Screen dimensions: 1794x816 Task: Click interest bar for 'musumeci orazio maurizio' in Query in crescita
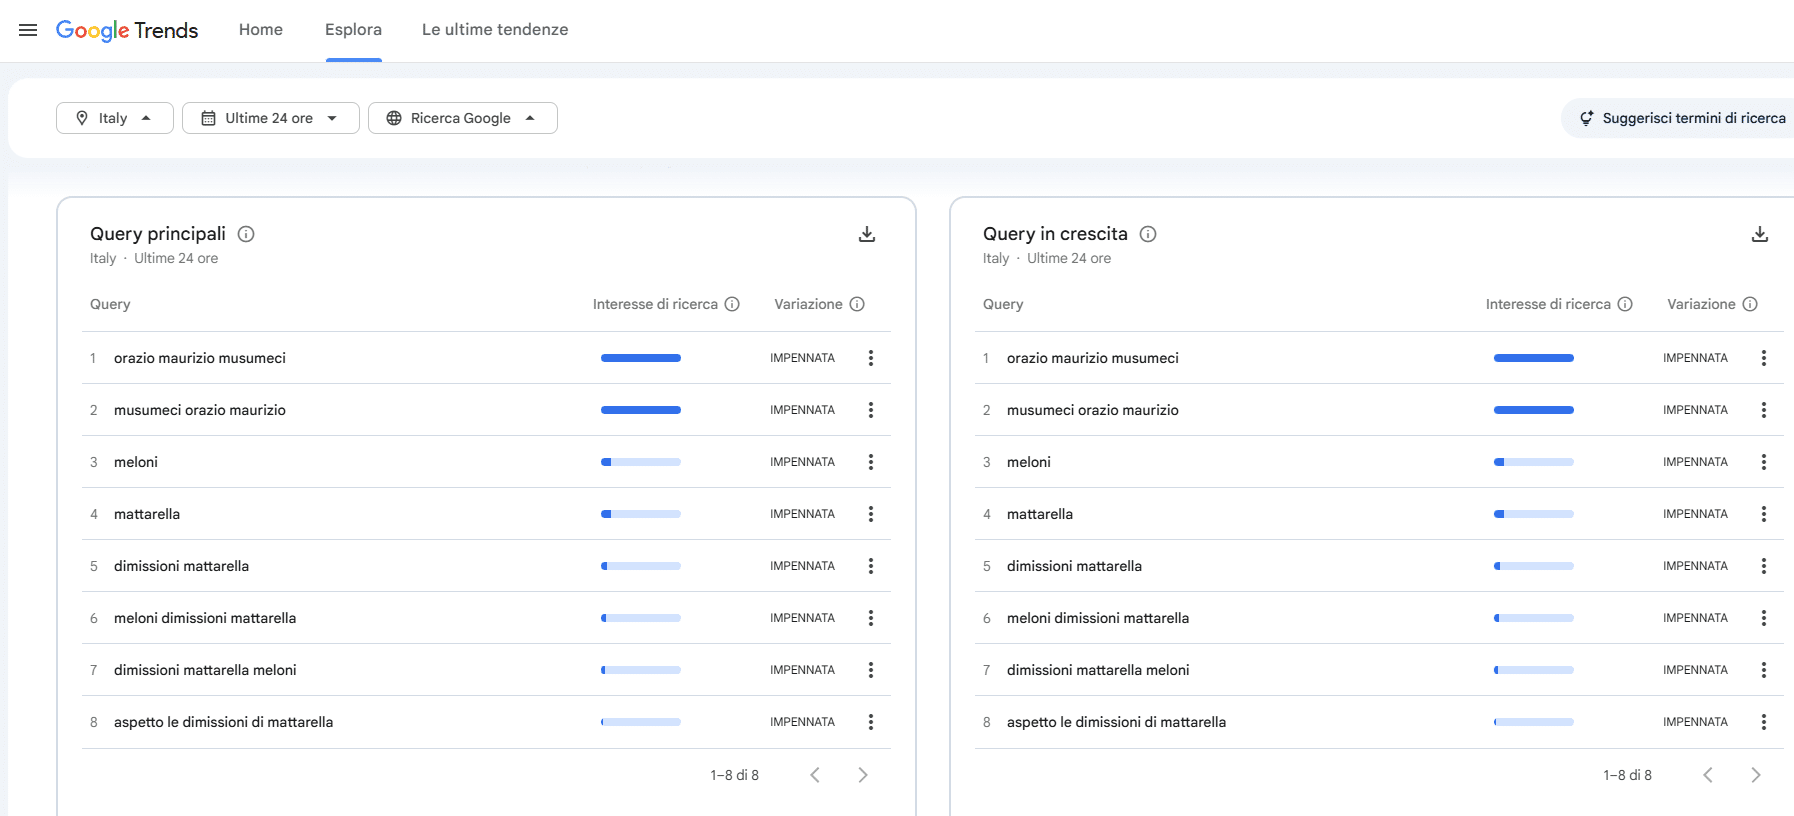point(1533,410)
